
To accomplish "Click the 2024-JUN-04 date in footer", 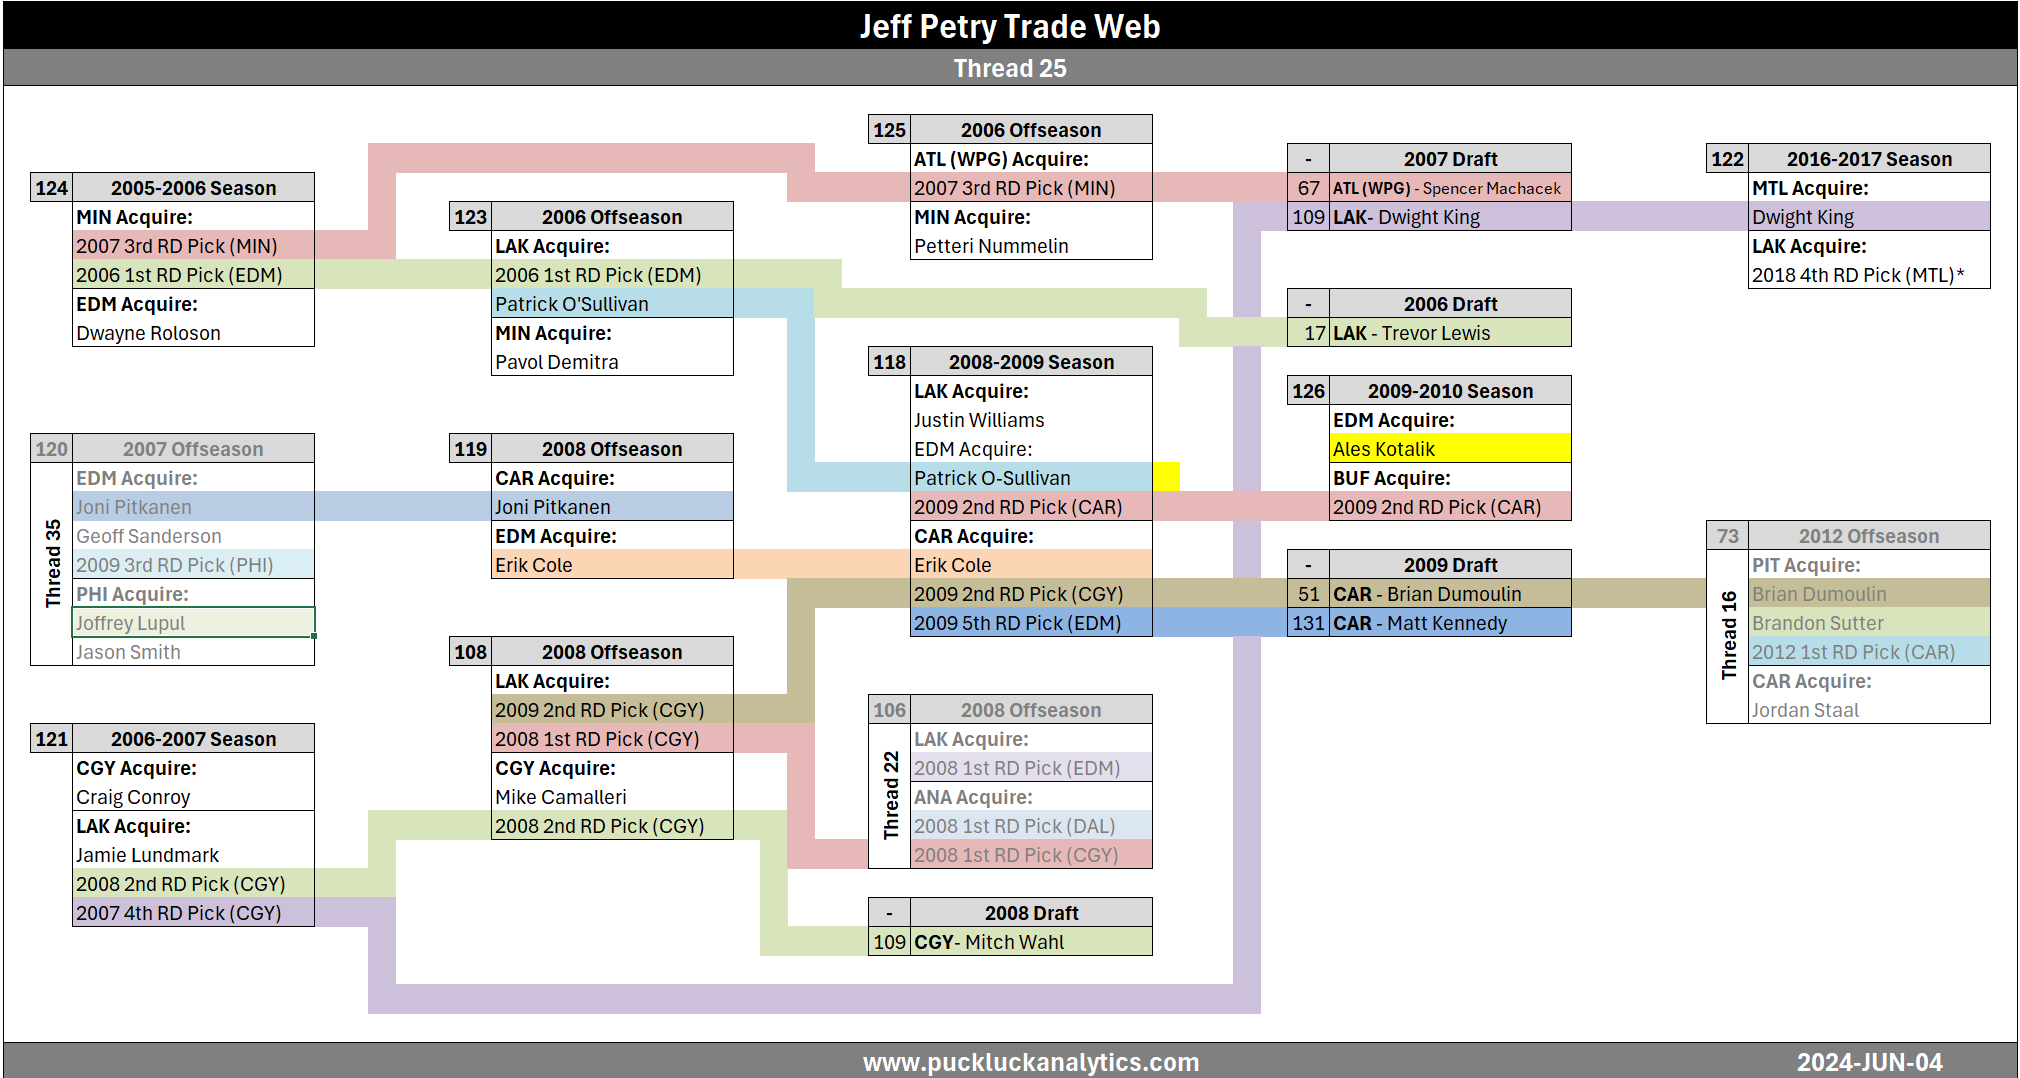I will click(1868, 1062).
